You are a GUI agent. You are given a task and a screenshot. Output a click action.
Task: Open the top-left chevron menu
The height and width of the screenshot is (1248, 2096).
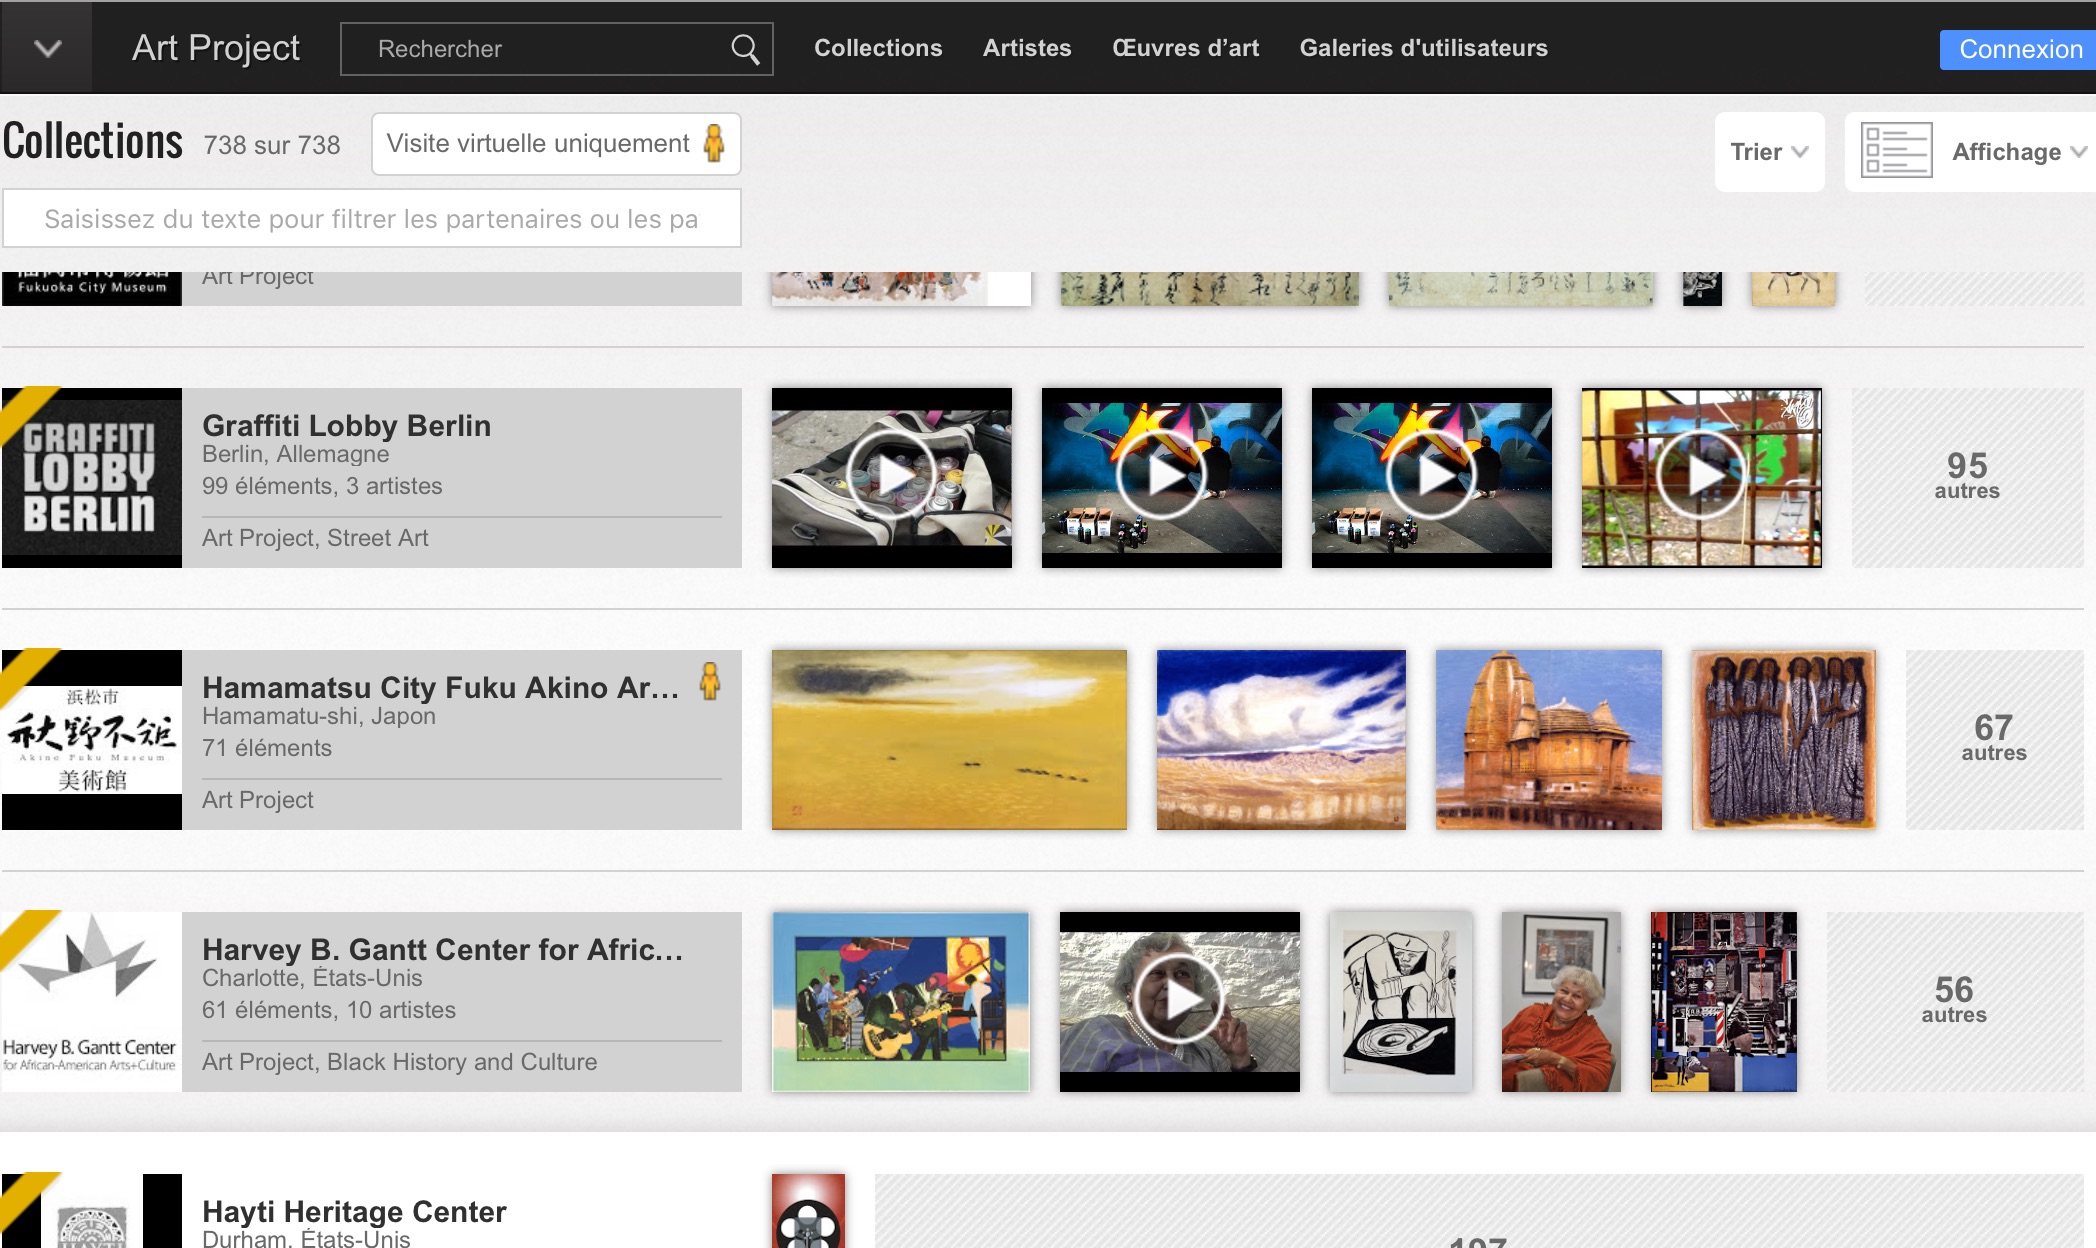click(x=47, y=48)
